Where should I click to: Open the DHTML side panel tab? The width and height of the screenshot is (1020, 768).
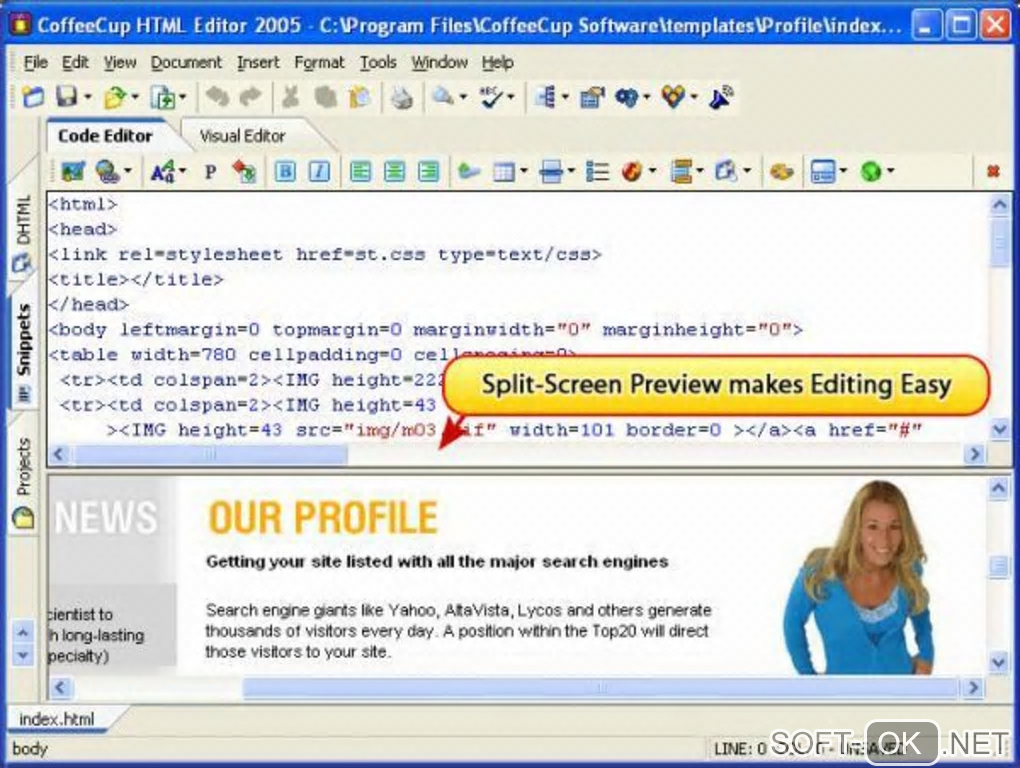tap(23, 233)
